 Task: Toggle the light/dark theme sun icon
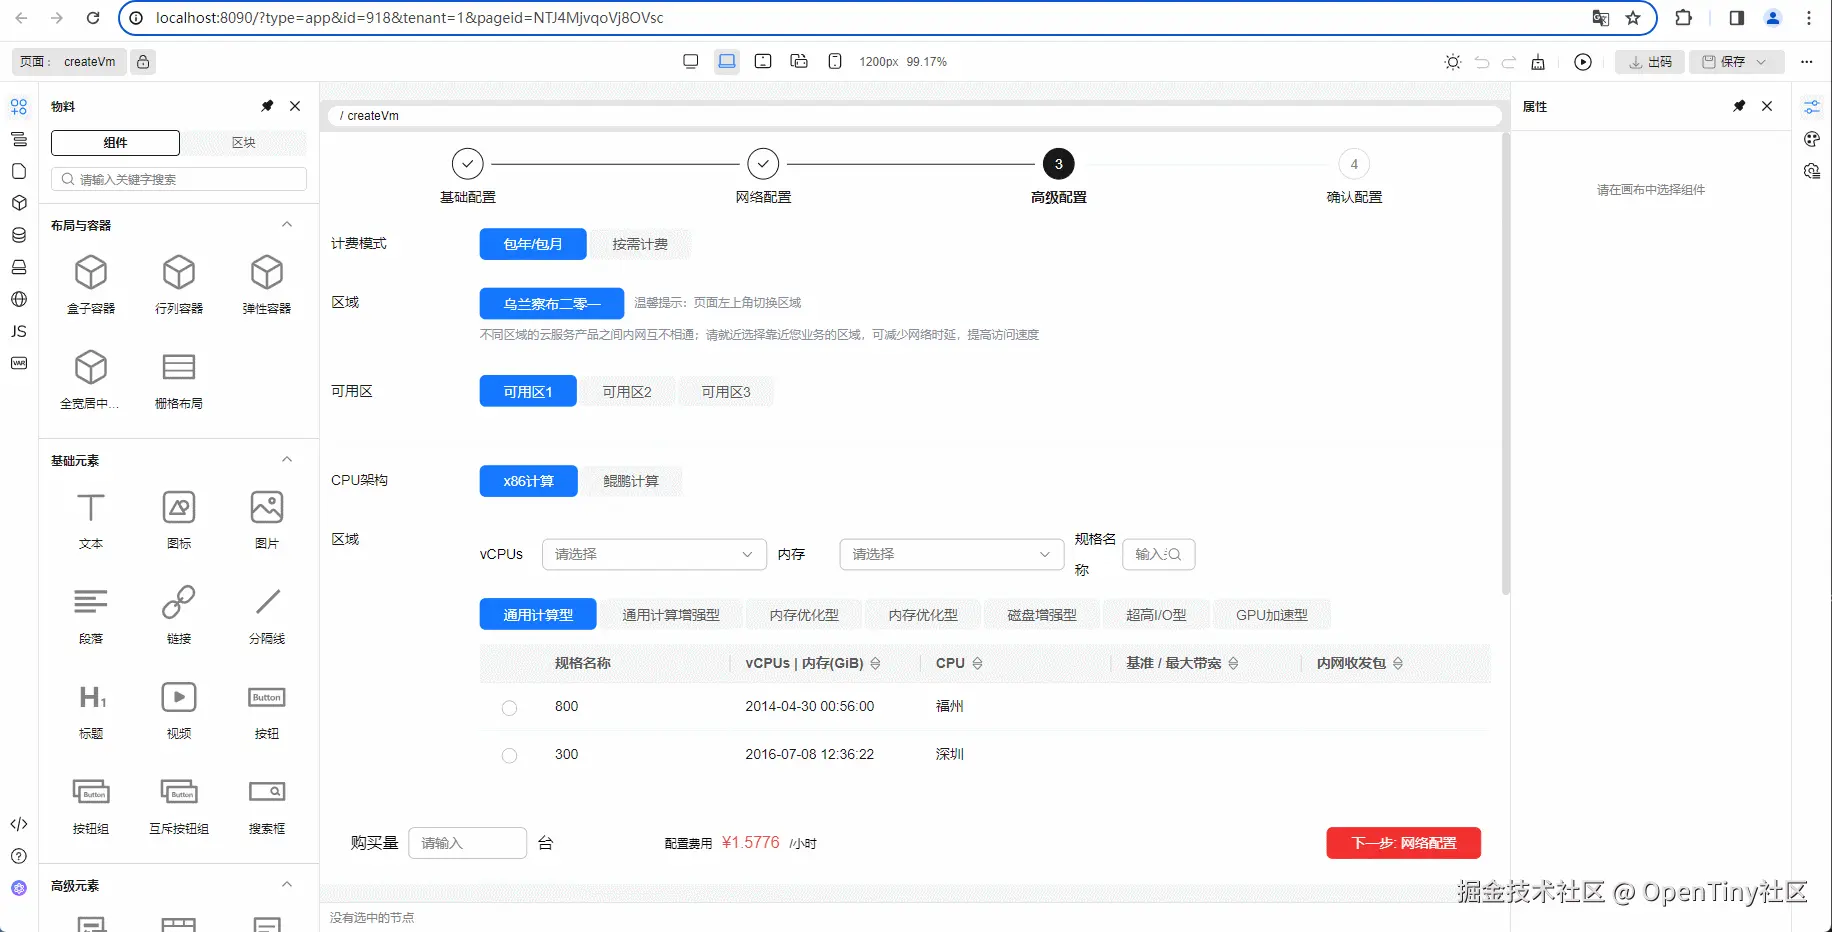tap(1453, 62)
